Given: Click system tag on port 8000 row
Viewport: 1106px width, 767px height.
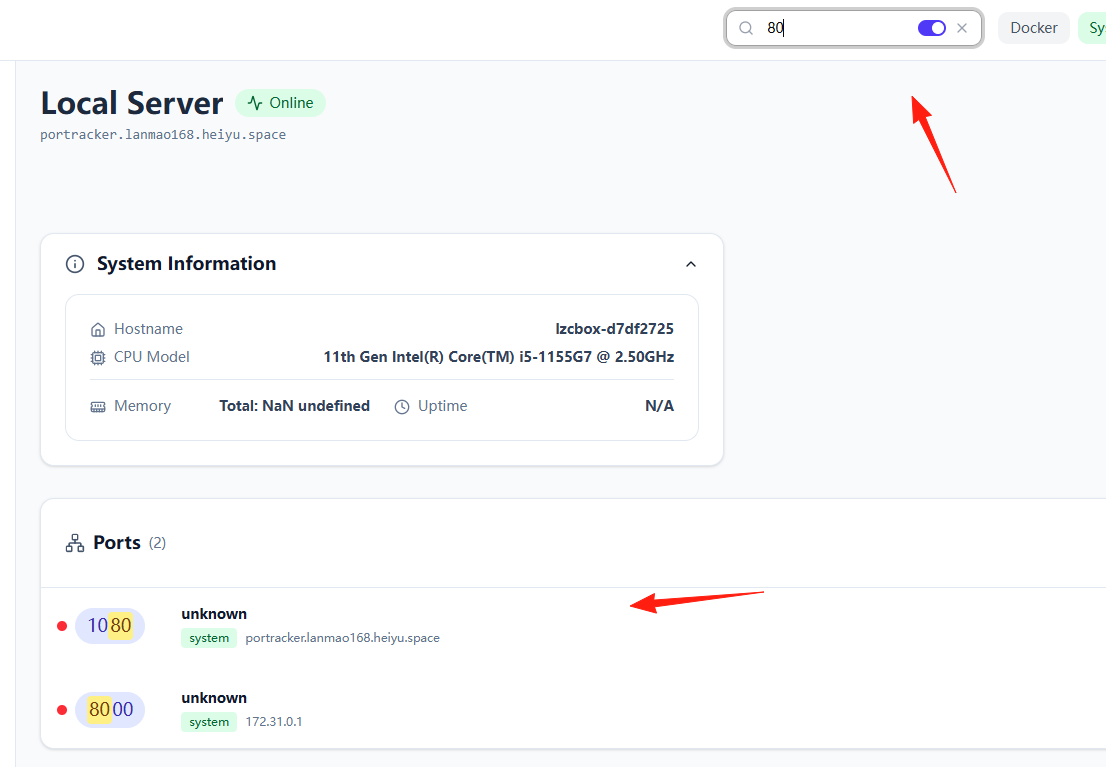Looking at the screenshot, I should [x=209, y=722].
